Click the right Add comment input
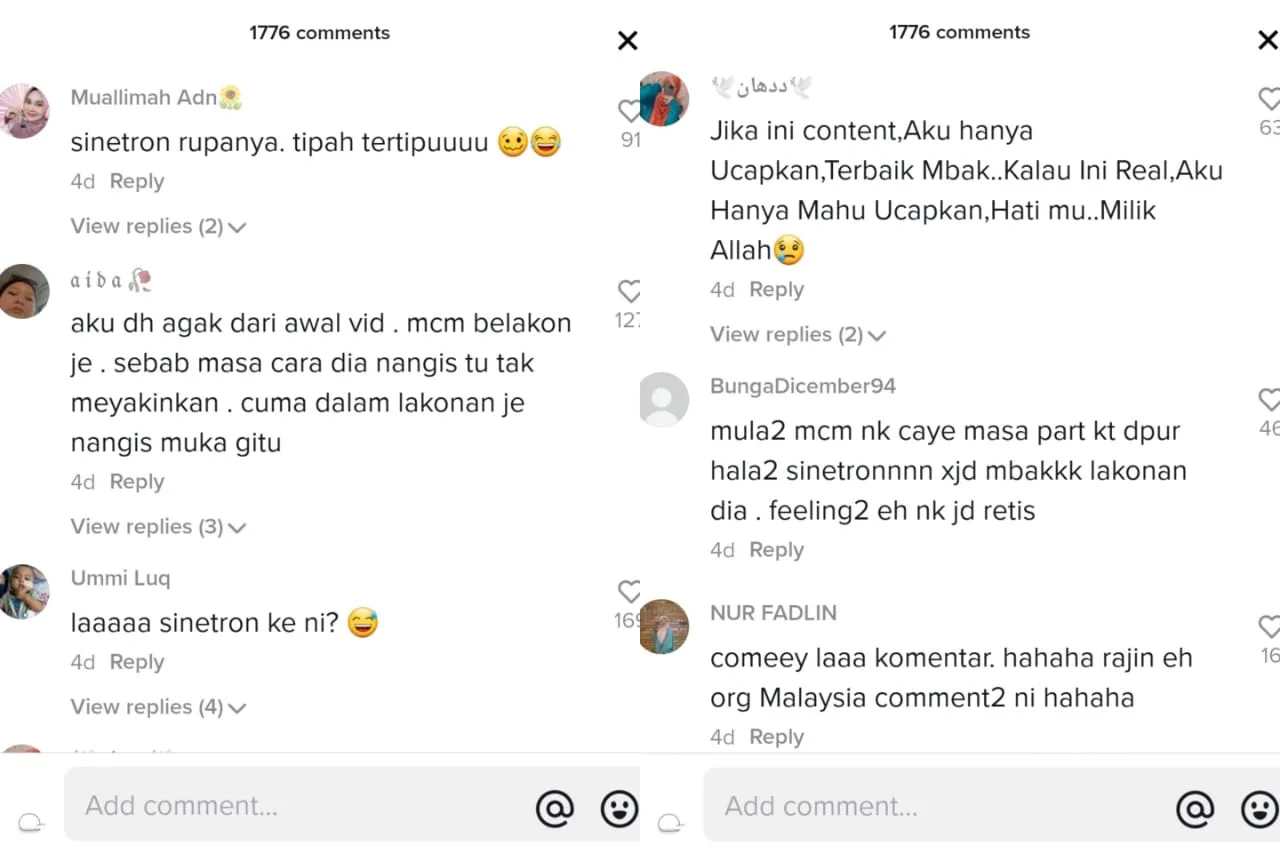 (930, 806)
